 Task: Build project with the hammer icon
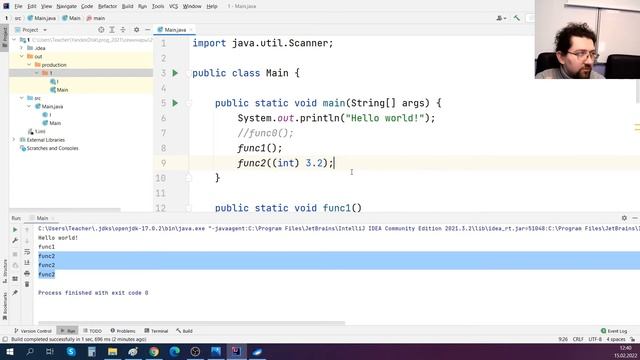coord(517,18)
